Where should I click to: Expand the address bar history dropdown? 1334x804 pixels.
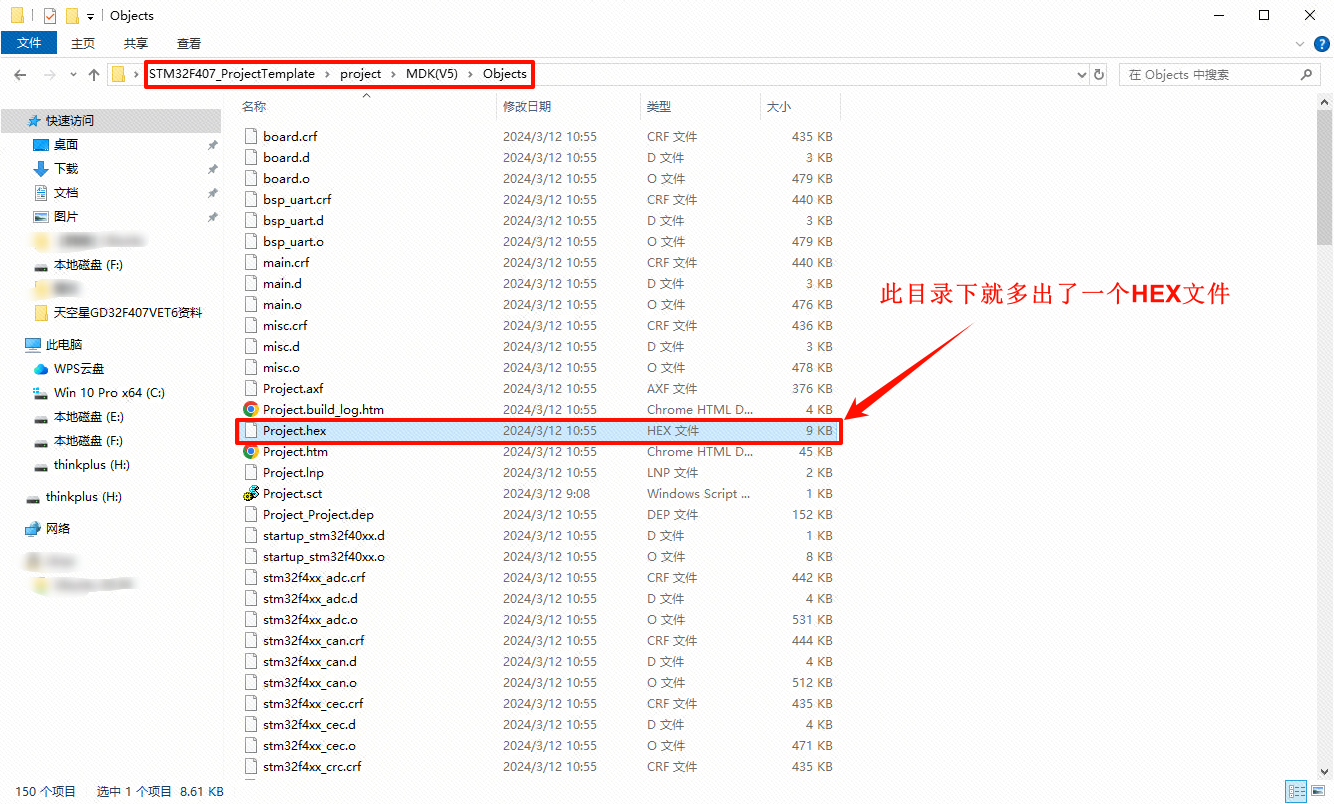(x=1081, y=75)
